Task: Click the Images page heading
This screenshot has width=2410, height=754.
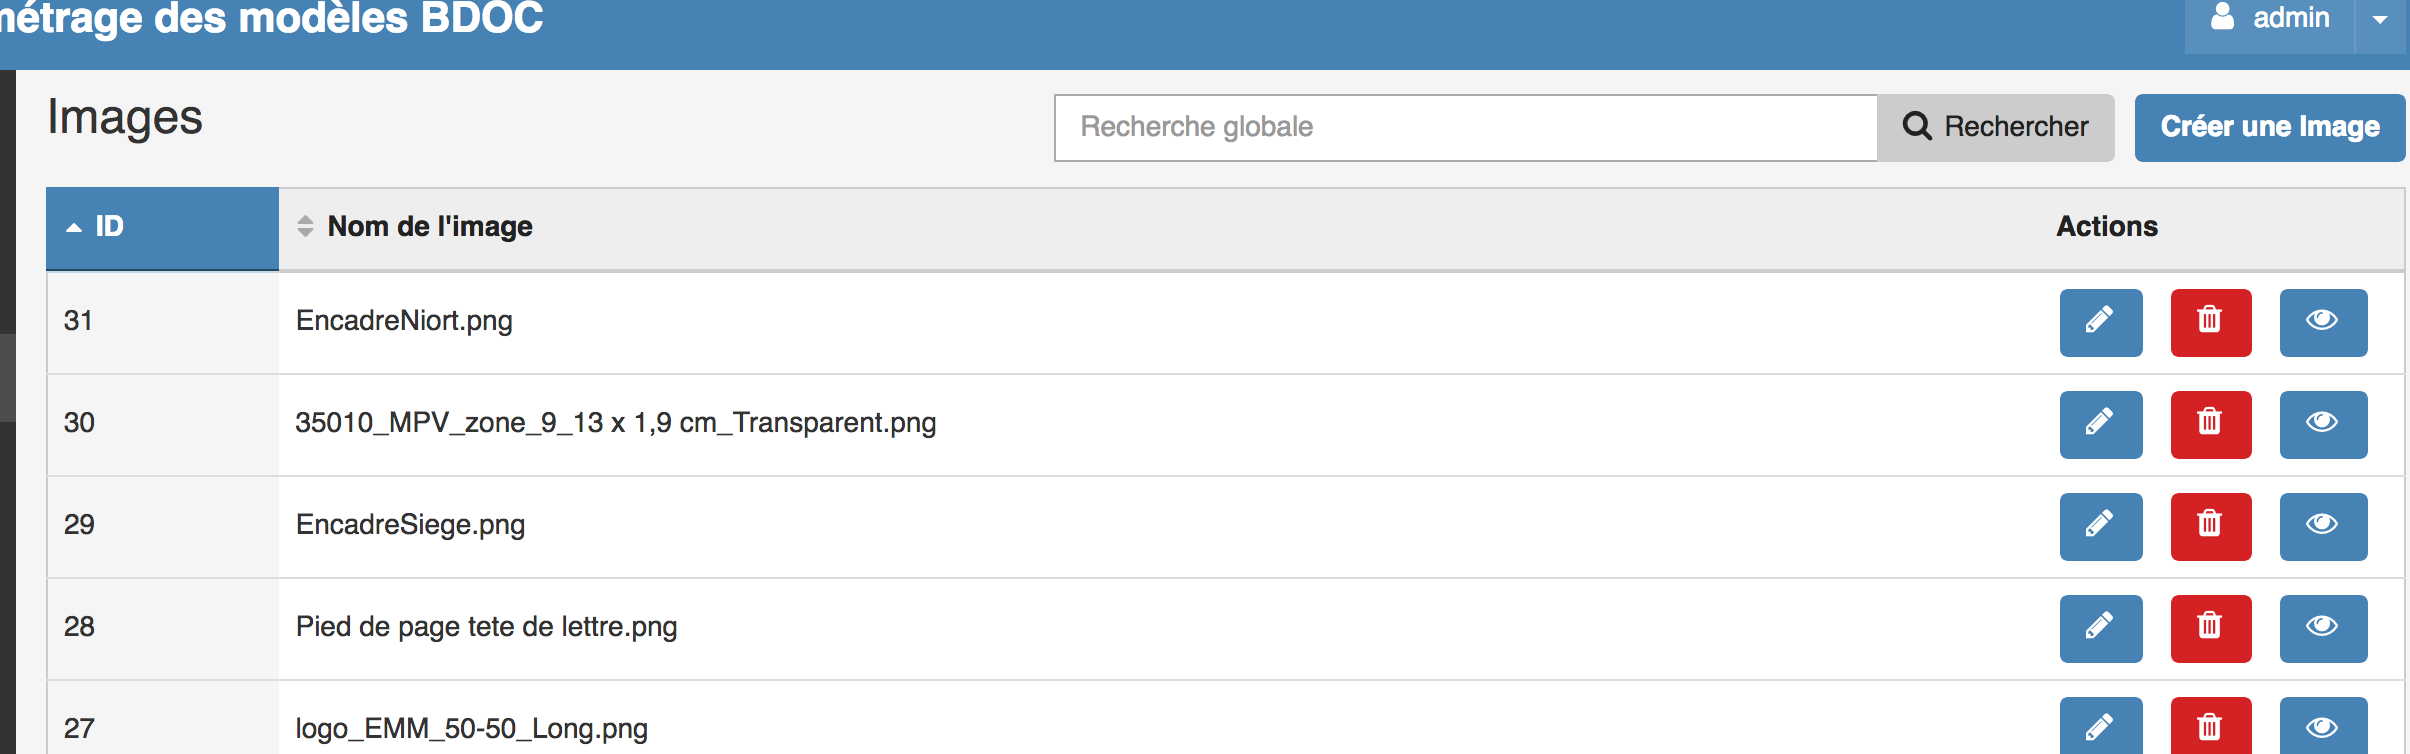Action: [125, 119]
